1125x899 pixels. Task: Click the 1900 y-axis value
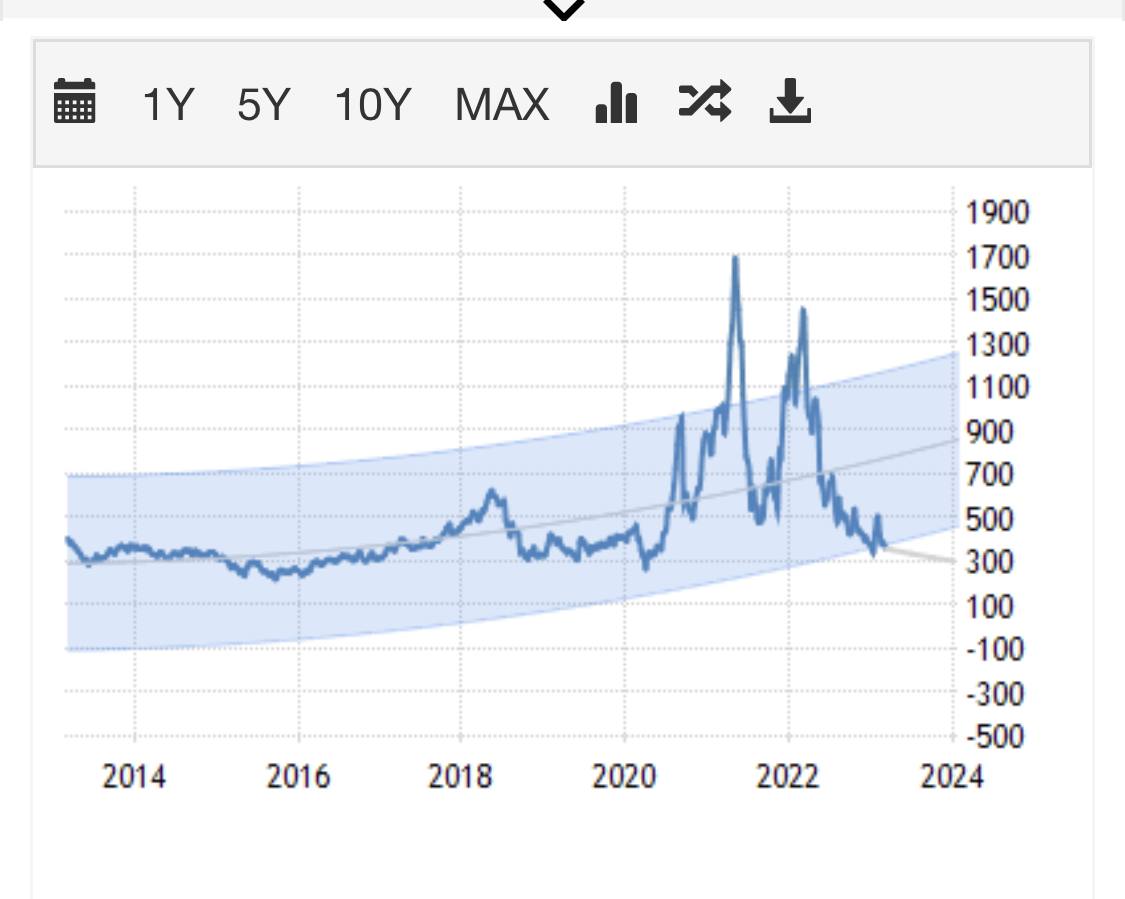pyautogui.click(x=997, y=212)
